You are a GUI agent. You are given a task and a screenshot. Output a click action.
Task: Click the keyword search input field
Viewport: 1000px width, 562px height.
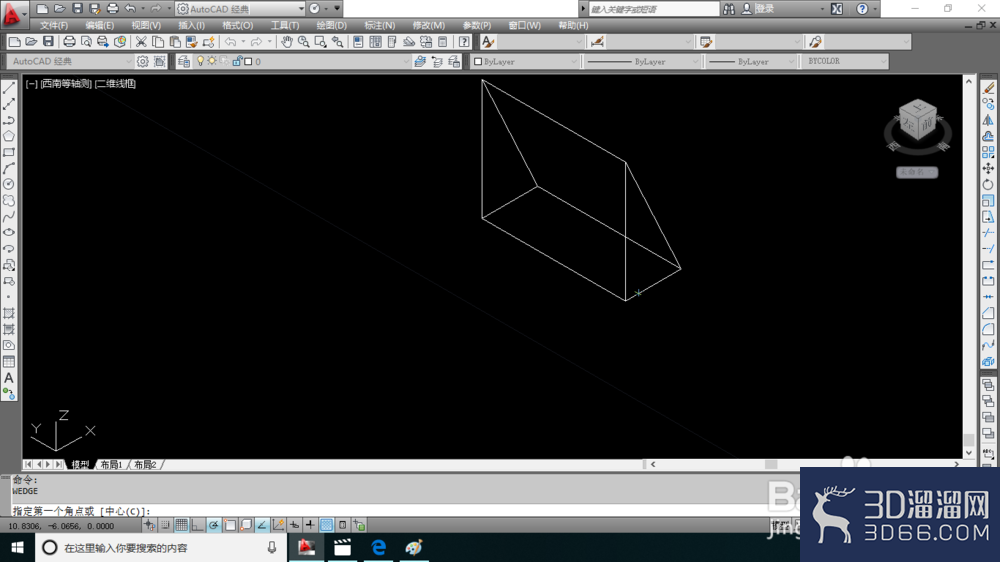(653, 9)
